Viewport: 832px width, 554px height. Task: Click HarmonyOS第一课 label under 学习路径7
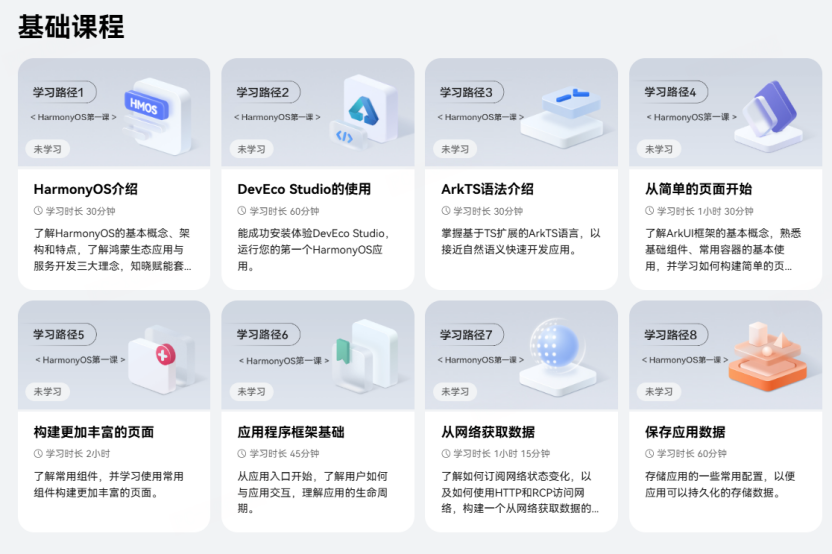click(x=481, y=360)
